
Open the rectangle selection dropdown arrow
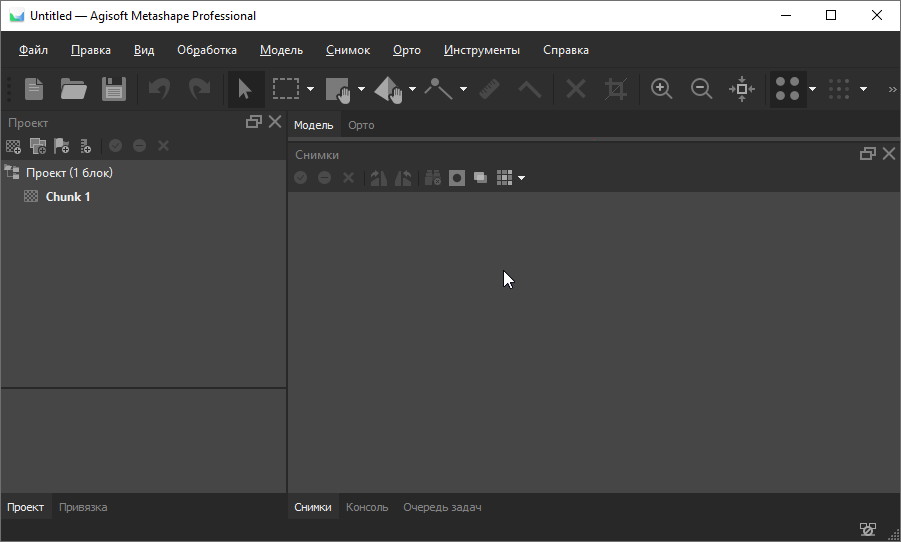pos(310,89)
